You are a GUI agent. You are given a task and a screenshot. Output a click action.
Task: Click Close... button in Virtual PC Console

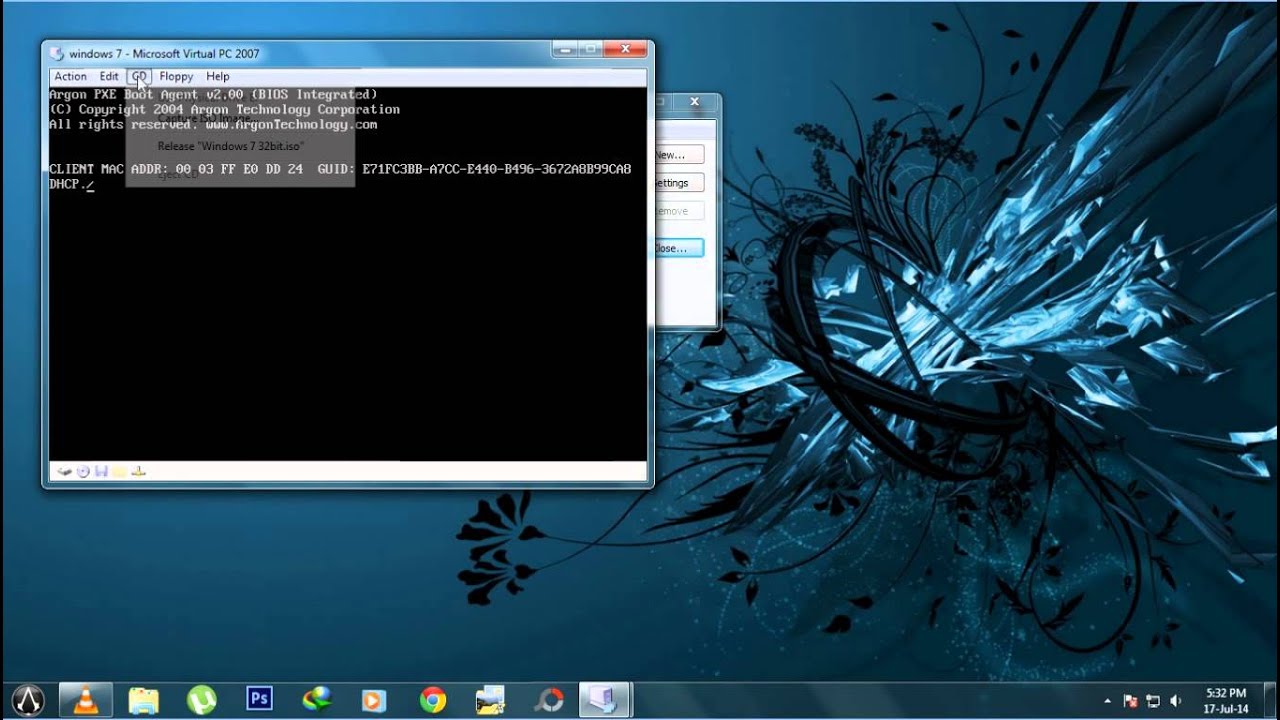click(x=679, y=248)
